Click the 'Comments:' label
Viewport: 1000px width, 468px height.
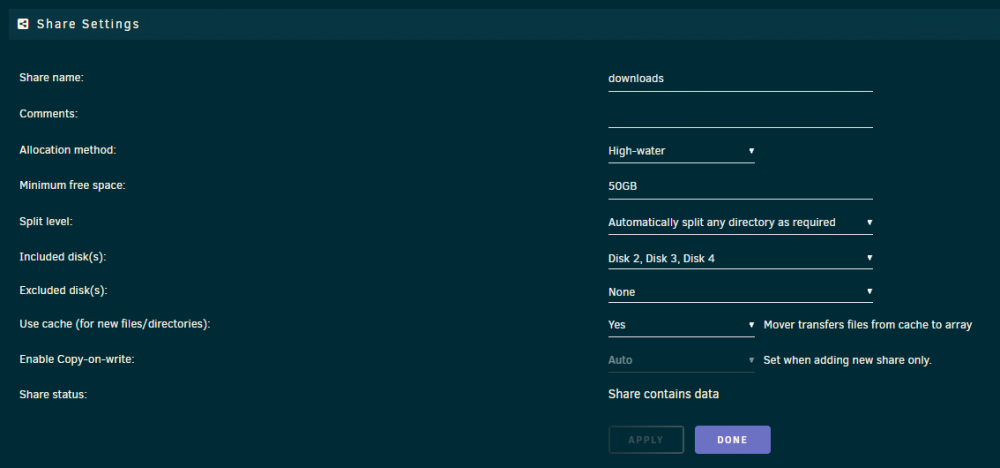[48, 113]
